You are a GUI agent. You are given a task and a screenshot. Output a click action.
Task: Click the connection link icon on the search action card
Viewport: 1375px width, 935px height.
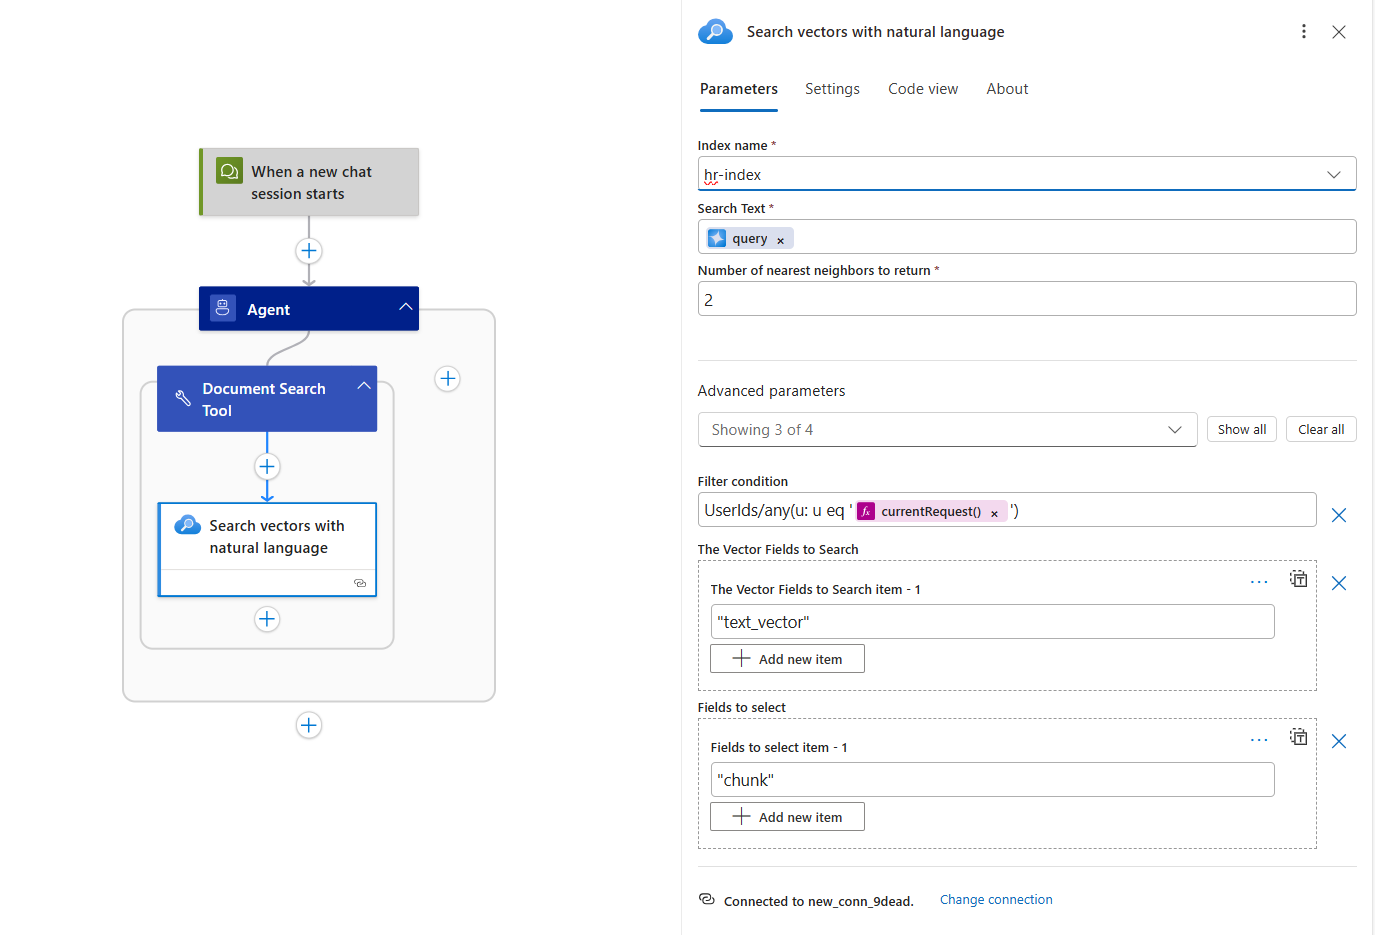point(360,582)
